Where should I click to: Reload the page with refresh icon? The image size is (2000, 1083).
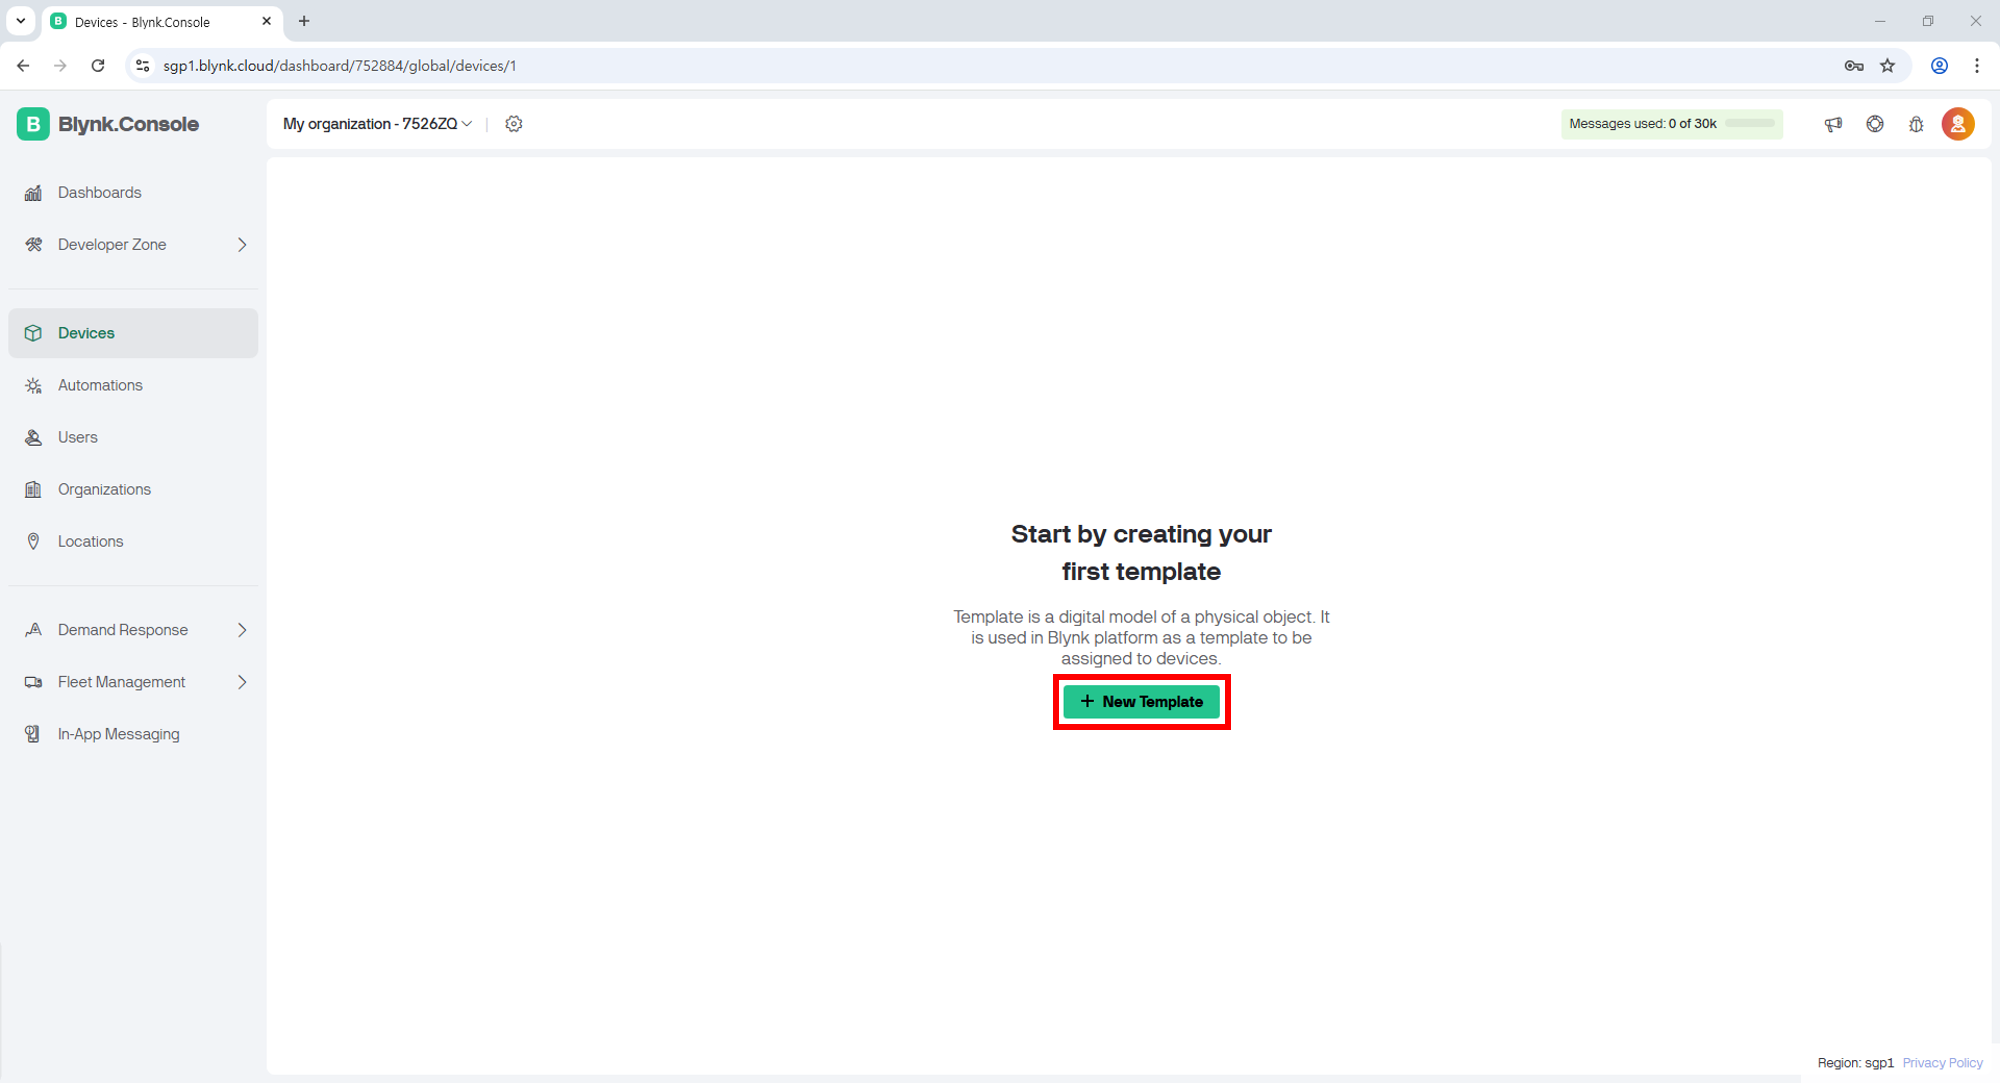(98, 66)
